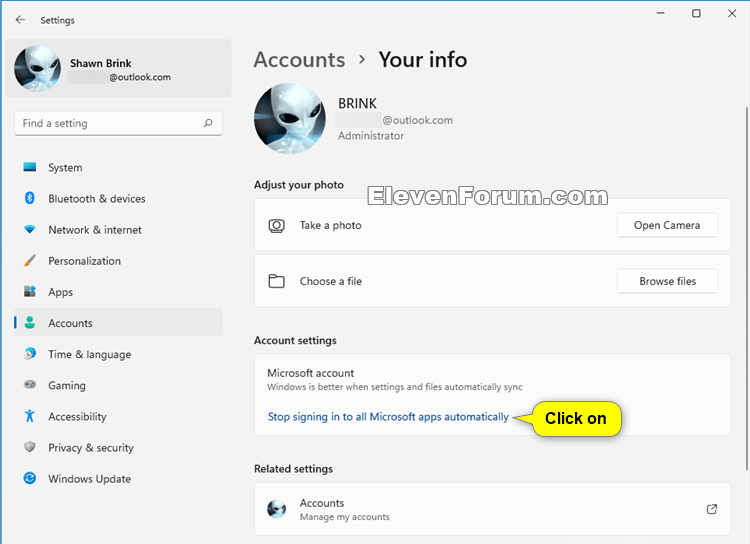
Task: Open Gaming settings
Action: coord(118,385)
